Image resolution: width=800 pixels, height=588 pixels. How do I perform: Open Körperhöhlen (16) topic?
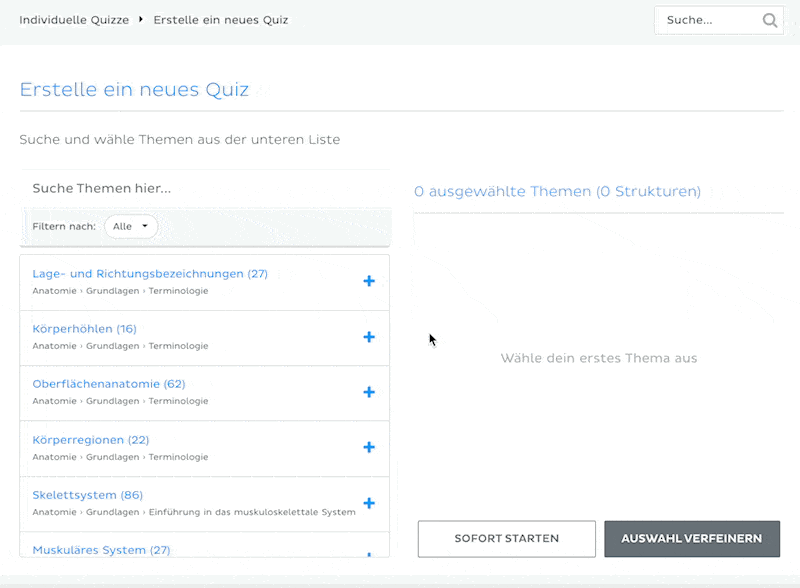coord(85,329)
